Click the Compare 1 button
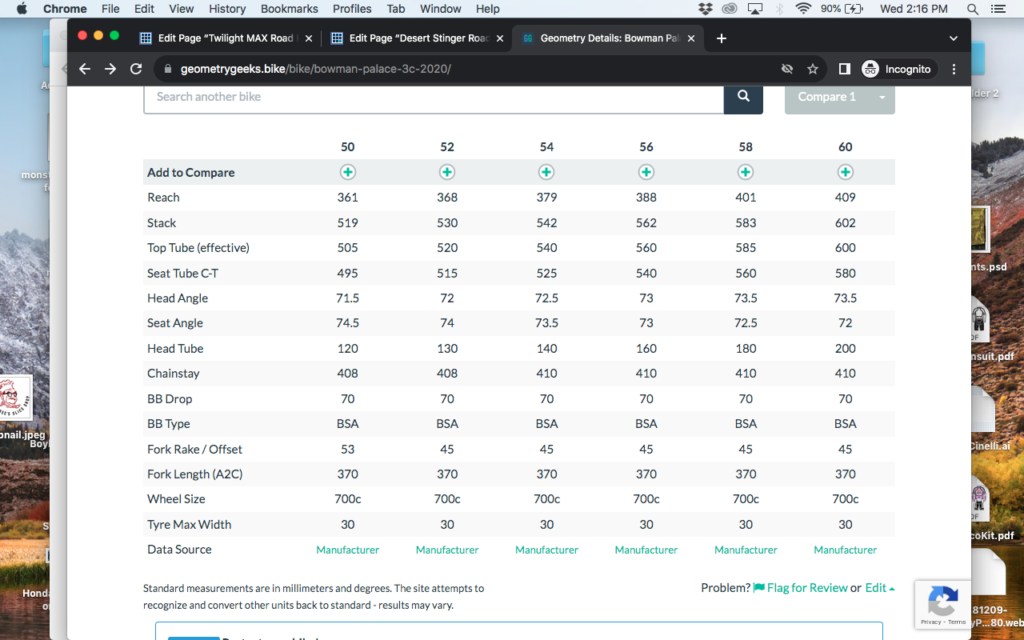 click(827, 97)
